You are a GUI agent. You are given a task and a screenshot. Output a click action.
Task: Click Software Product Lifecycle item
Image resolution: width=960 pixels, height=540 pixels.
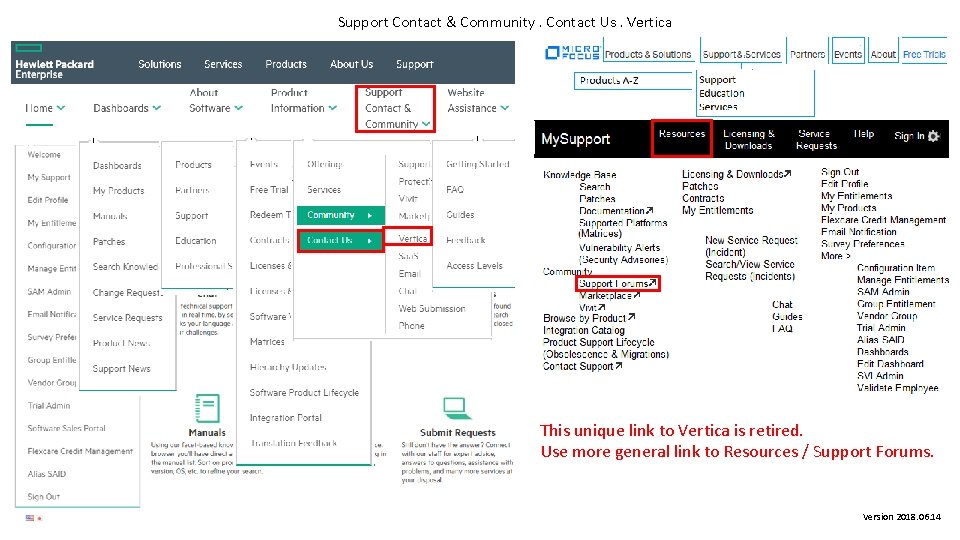pyautogui.click(x=304, y=392)
